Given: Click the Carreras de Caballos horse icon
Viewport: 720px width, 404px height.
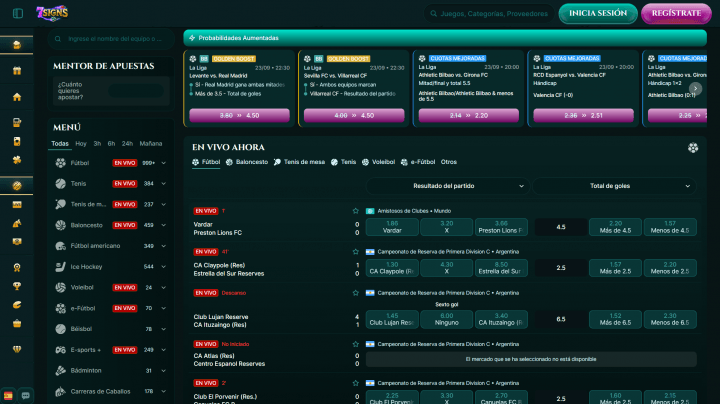Looking at the screenshot, I should click(x=61, y=392).
